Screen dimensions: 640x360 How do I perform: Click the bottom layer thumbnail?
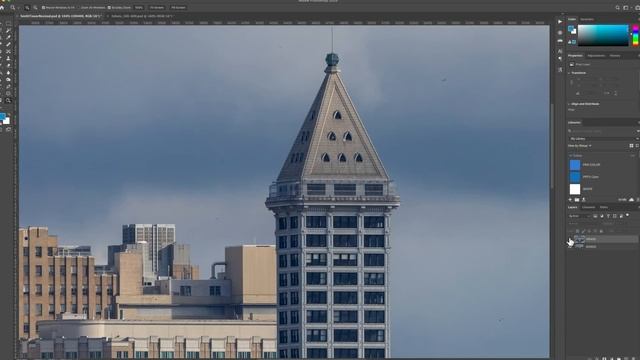click(x=580, y=246)
